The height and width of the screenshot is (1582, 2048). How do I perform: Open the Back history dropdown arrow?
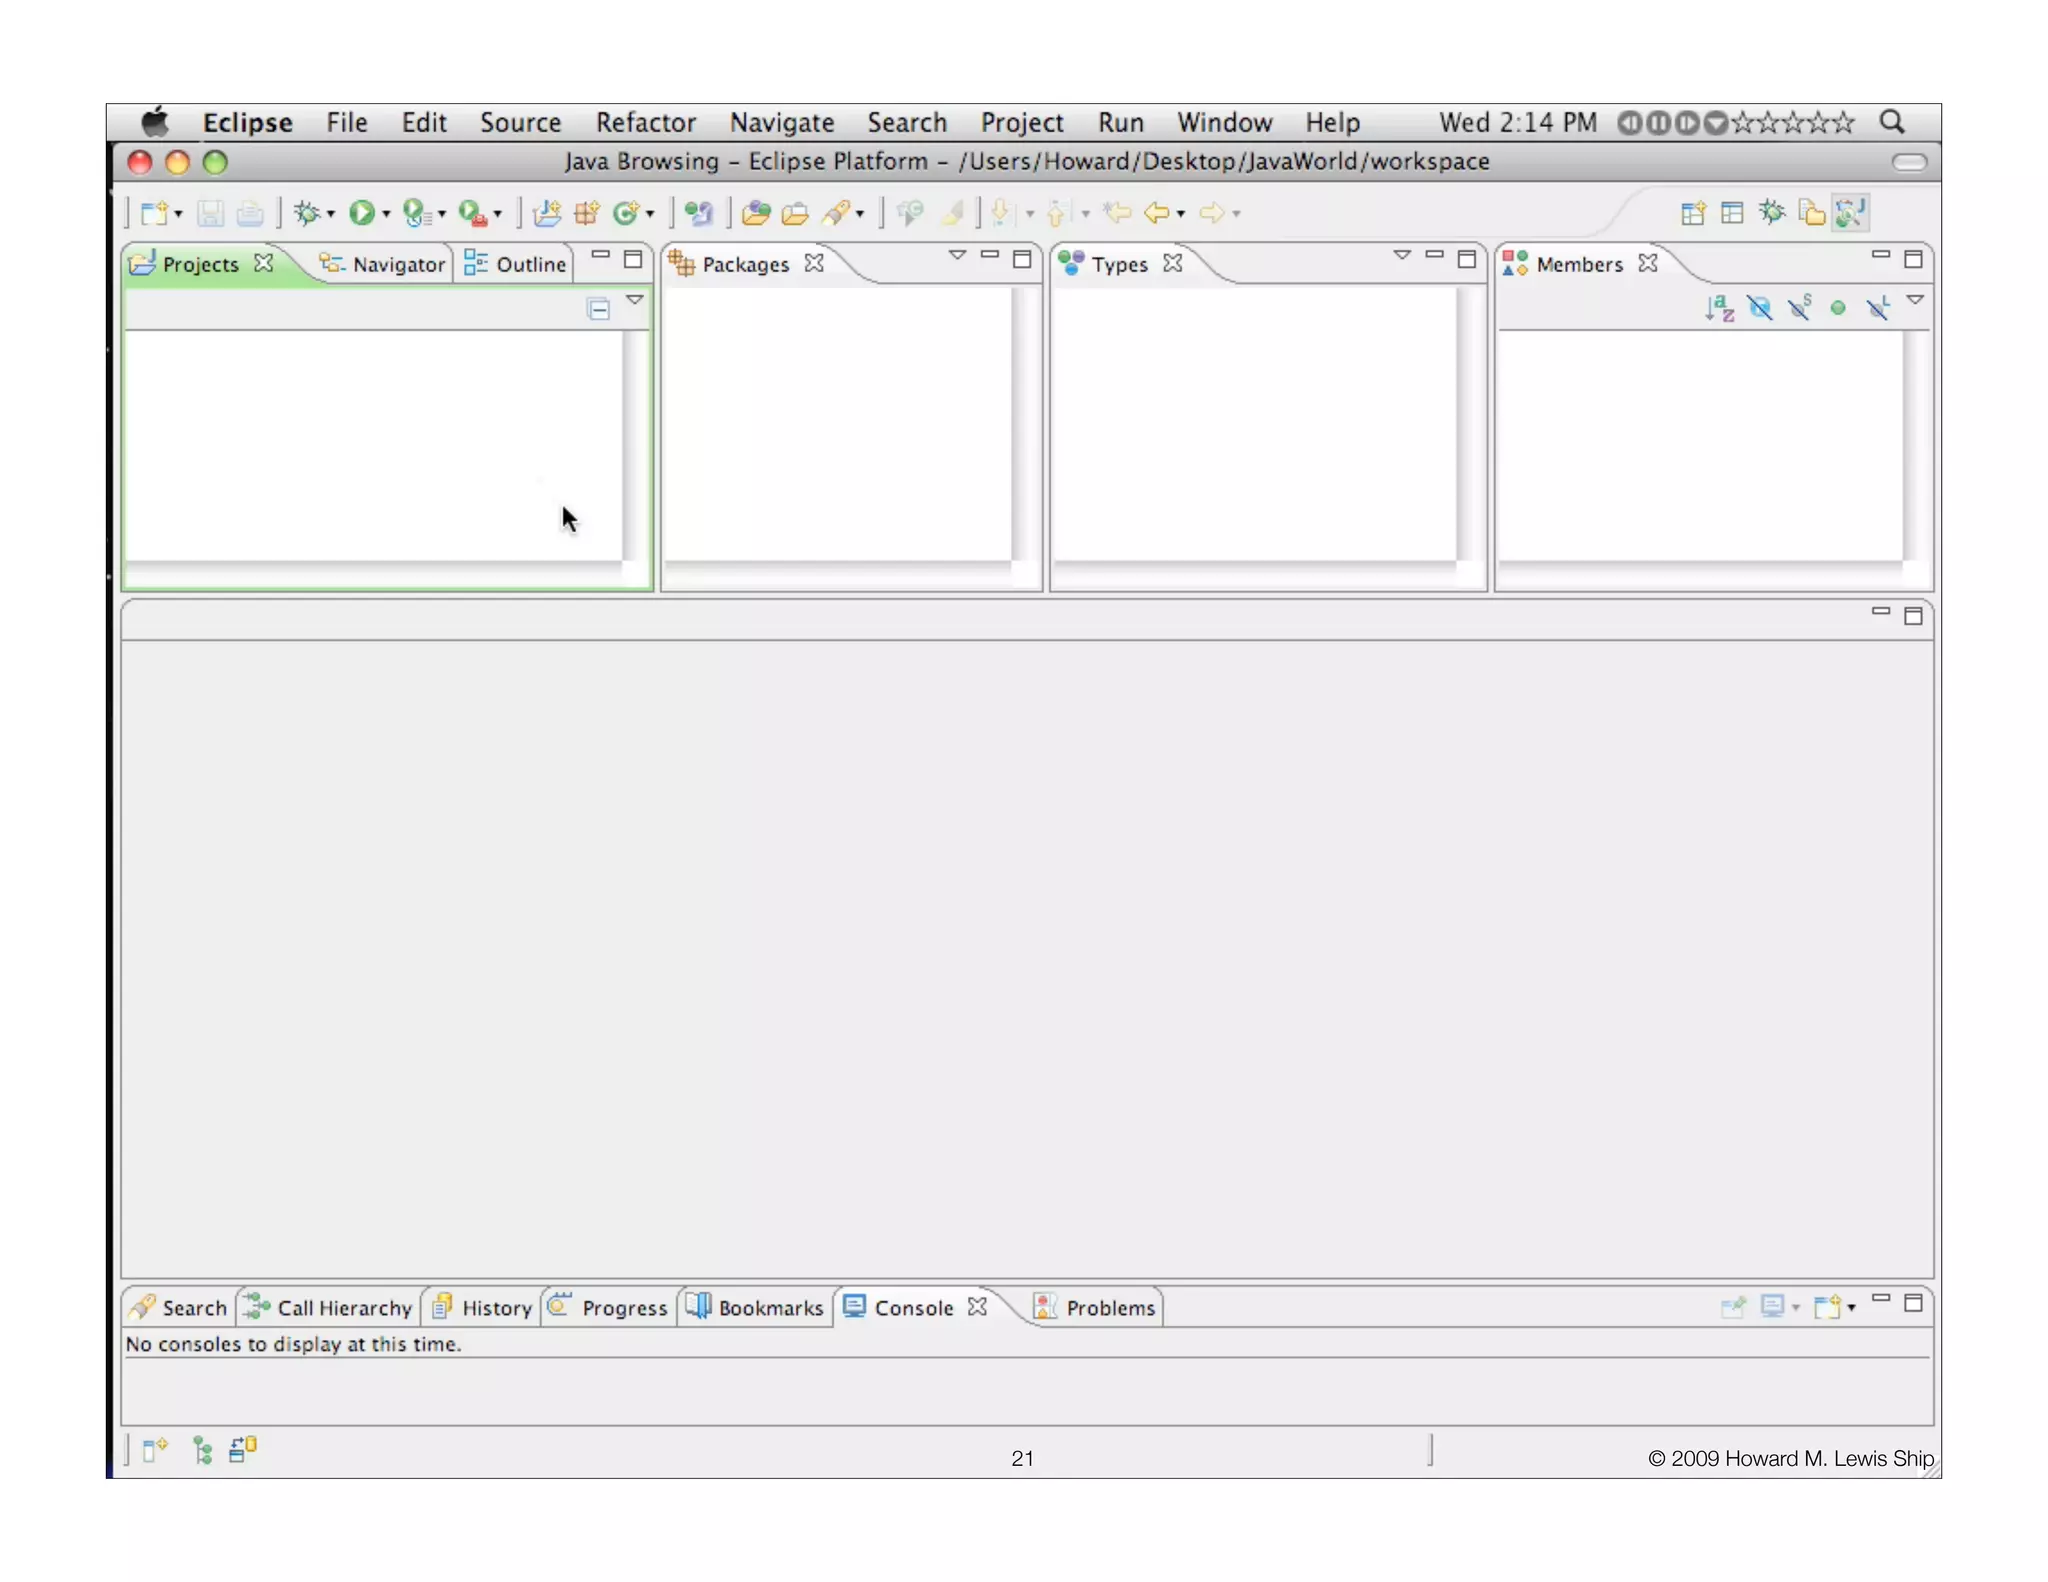1181,214
